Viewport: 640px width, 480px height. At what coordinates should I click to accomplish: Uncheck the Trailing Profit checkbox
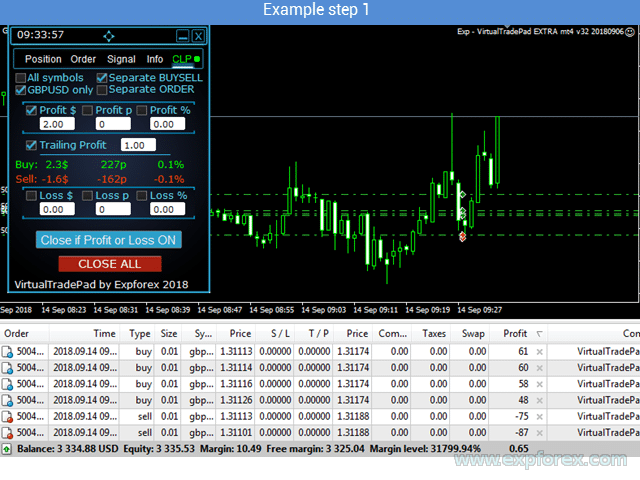(x=31, y=145)
